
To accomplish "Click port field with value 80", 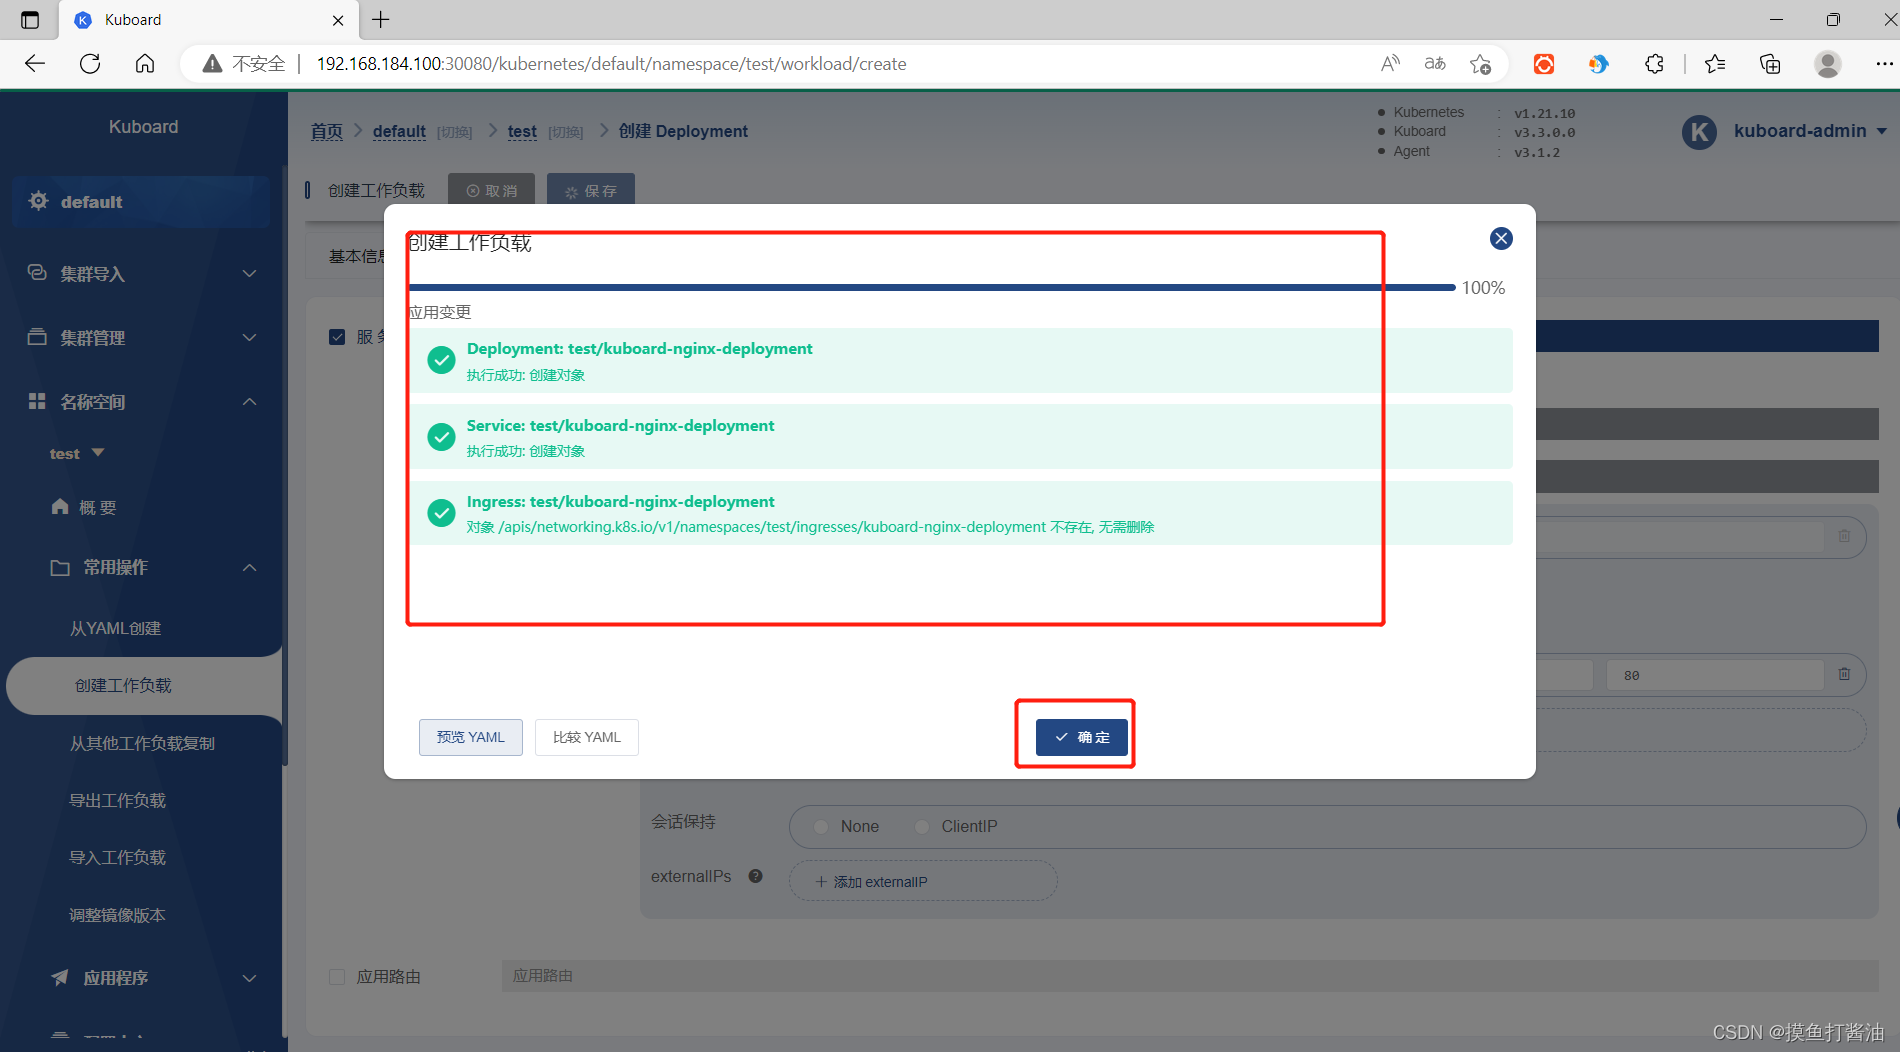I will coord(1715,675).
